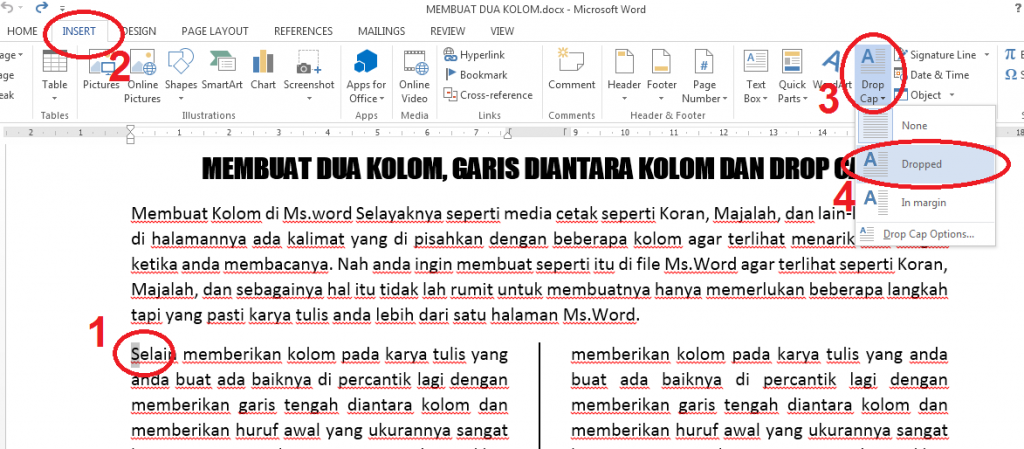Screen dimensions: 1024x449
Task: Insert Pictures from file
Action: [x=101, y=70]
